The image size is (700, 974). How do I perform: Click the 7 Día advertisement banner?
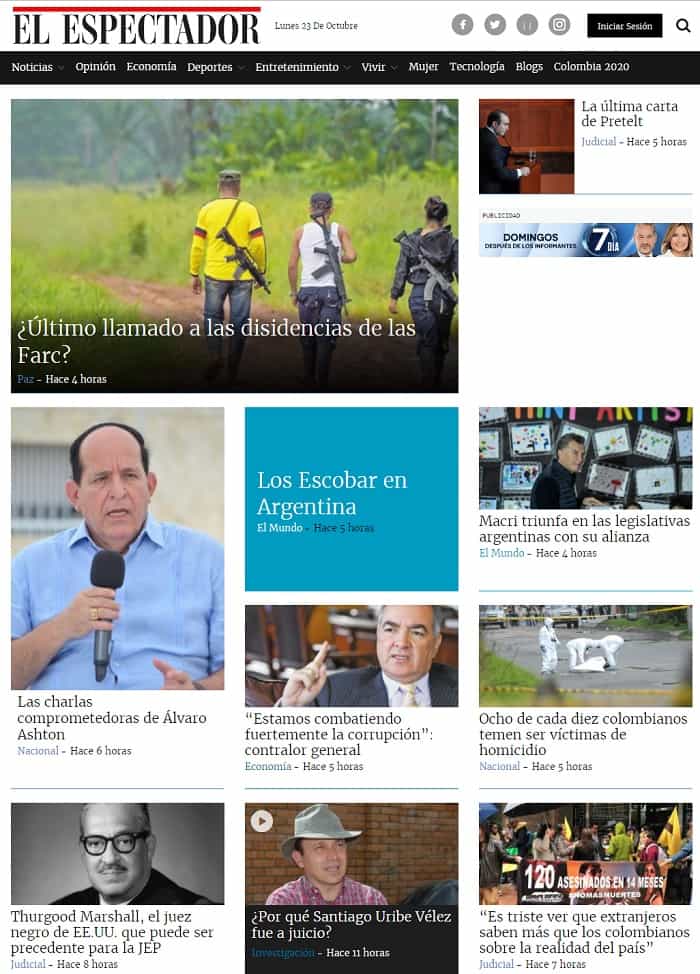(585, 240)
